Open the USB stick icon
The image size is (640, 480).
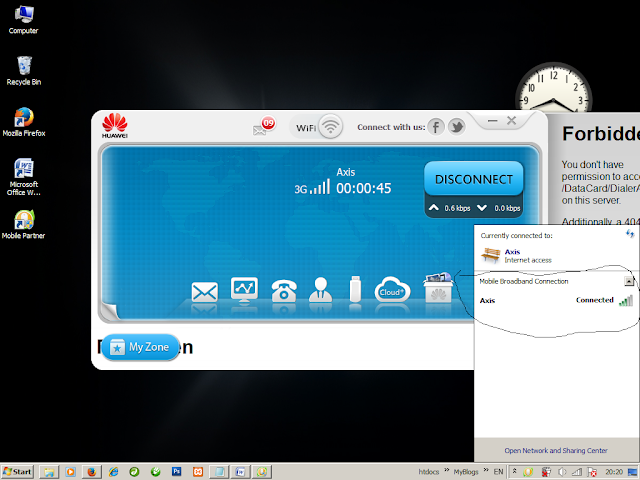356,289
